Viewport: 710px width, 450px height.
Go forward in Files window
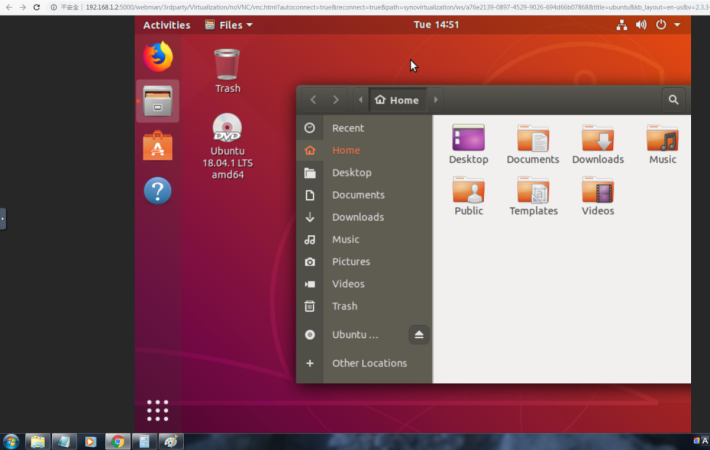tap(336, 100)
